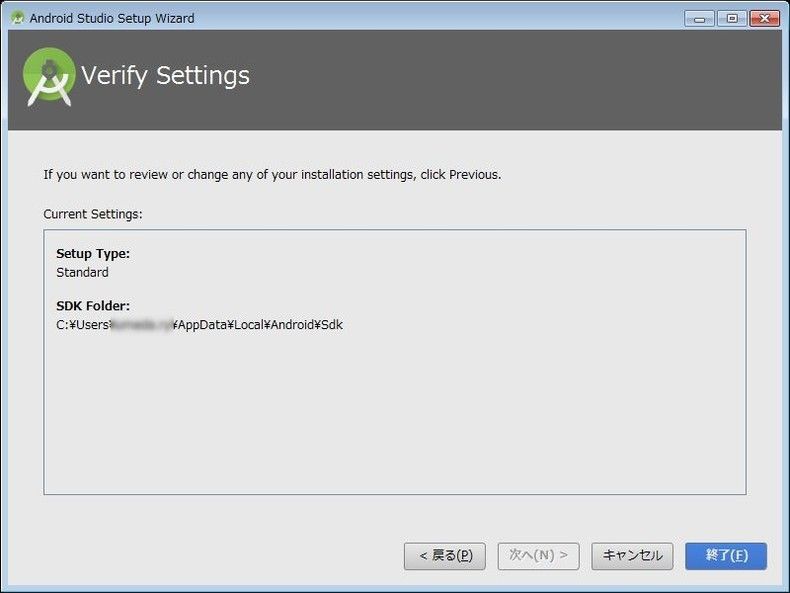Click the Android Studio Setup Wizard title text
Viewport: 790px width, 593px height.
112,18
